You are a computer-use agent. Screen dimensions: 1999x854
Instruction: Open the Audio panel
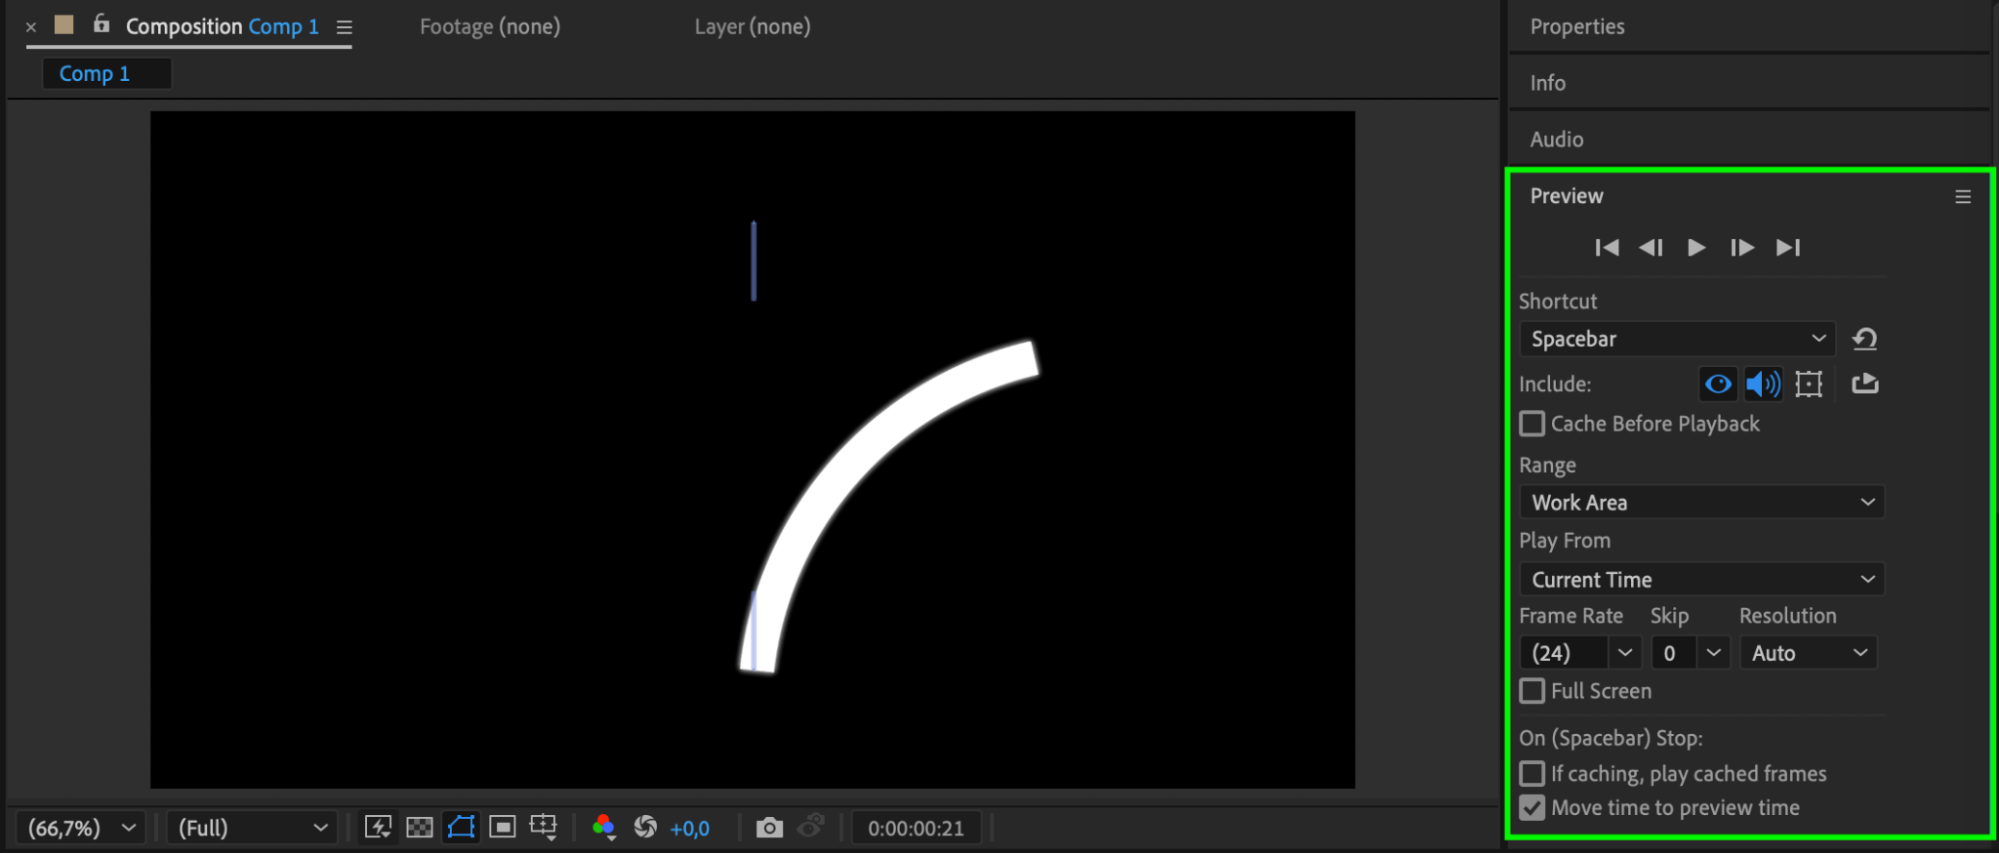pyautogui.click(x=1557, y=139)
